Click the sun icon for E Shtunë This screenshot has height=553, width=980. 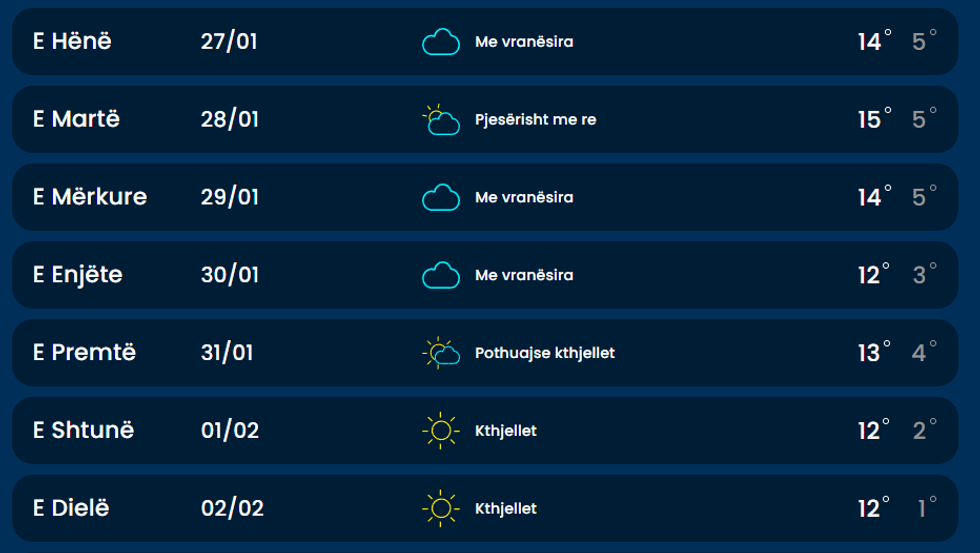(x=439, y=431)
